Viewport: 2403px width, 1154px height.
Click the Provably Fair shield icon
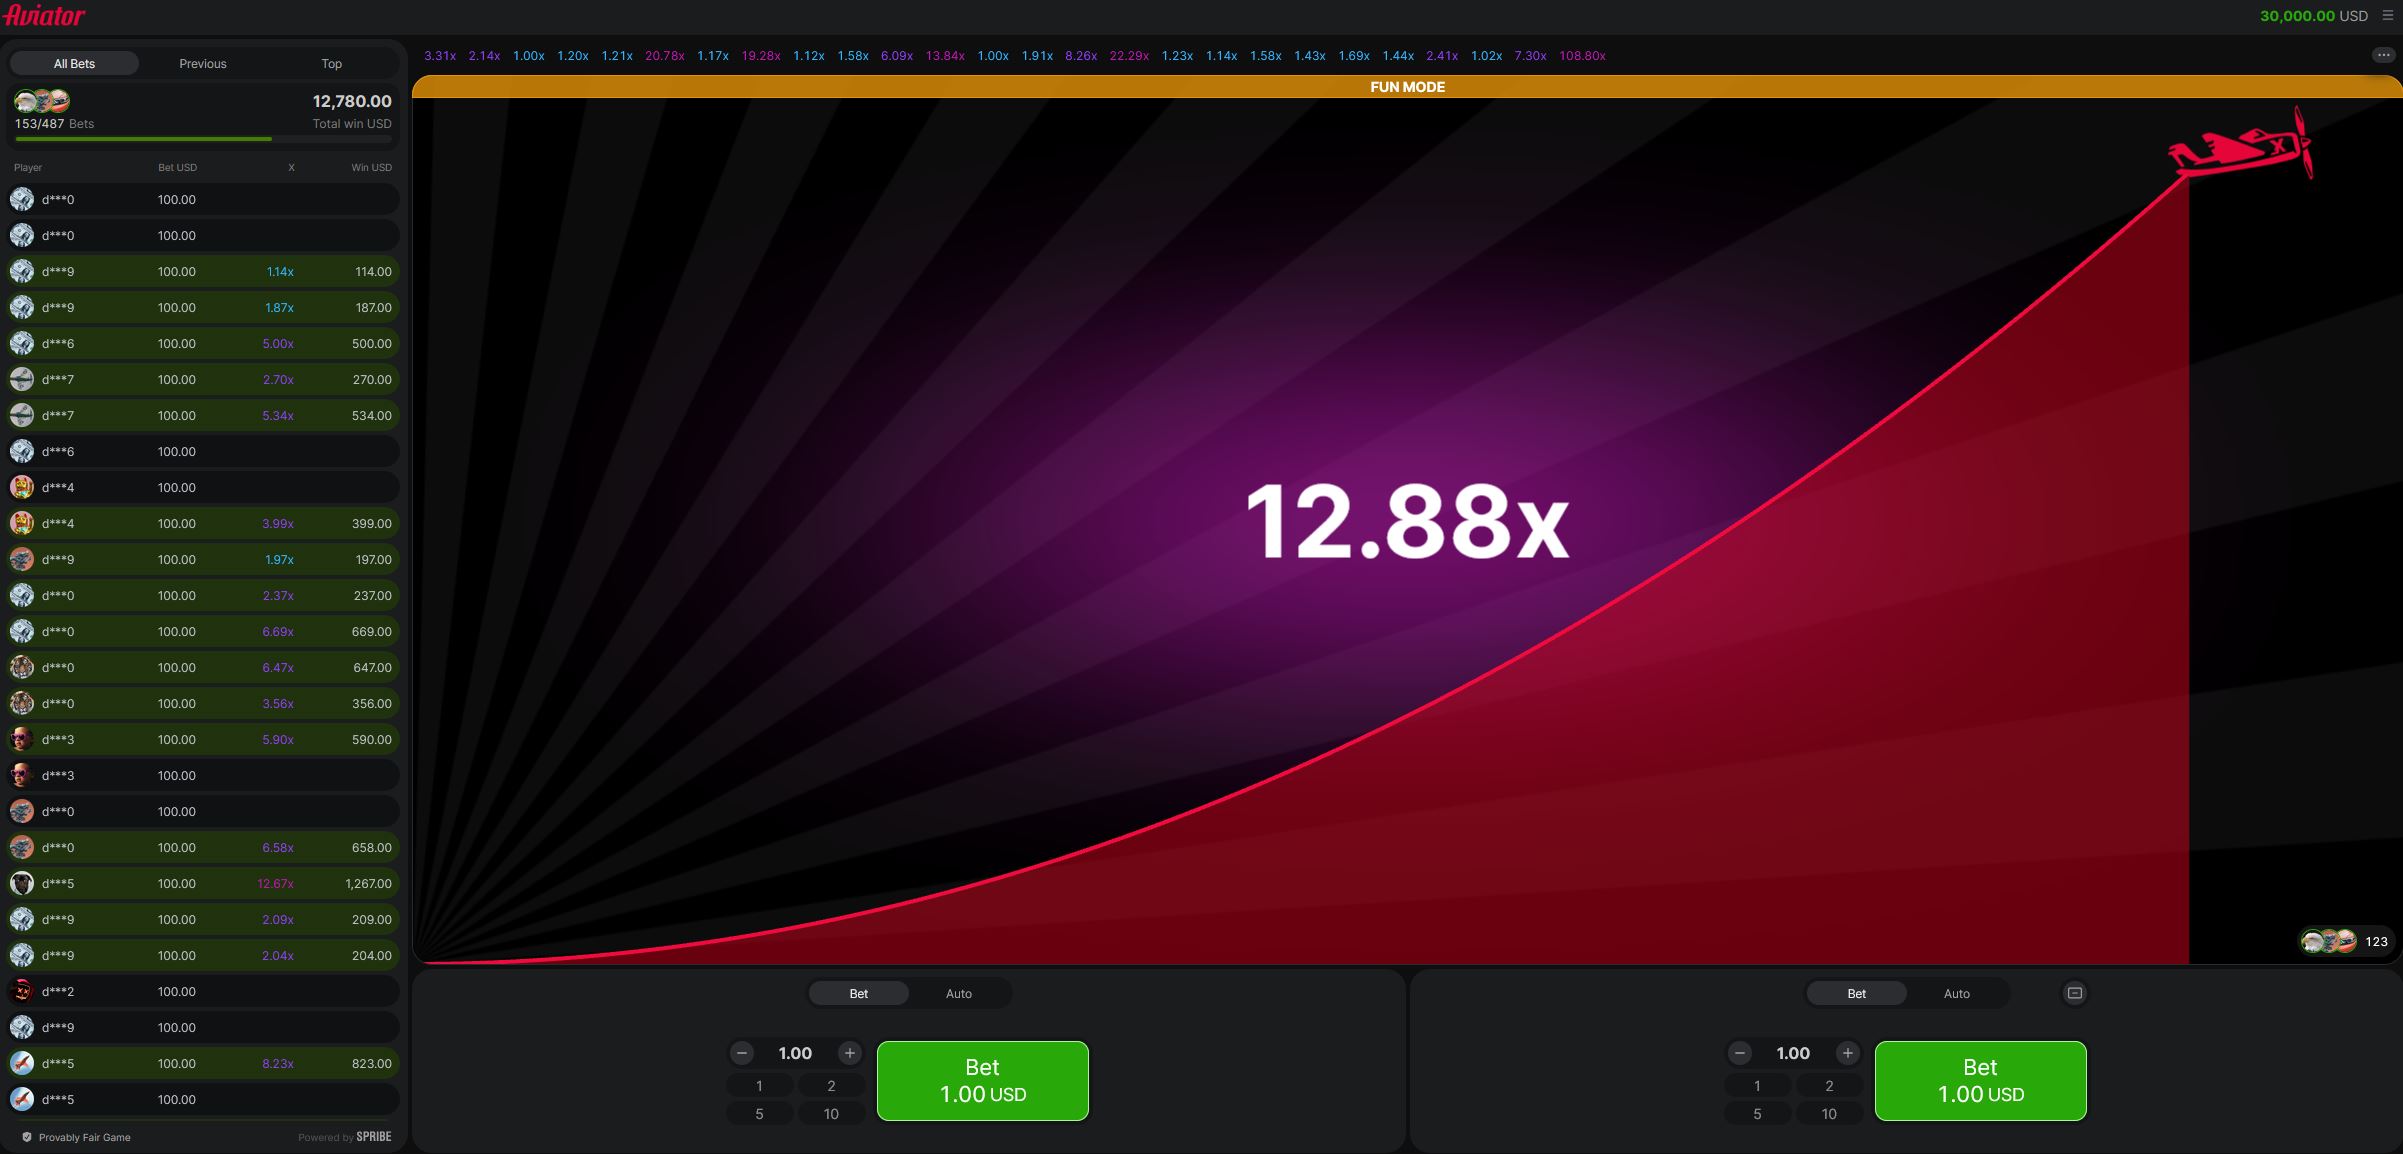(27, 1137)
